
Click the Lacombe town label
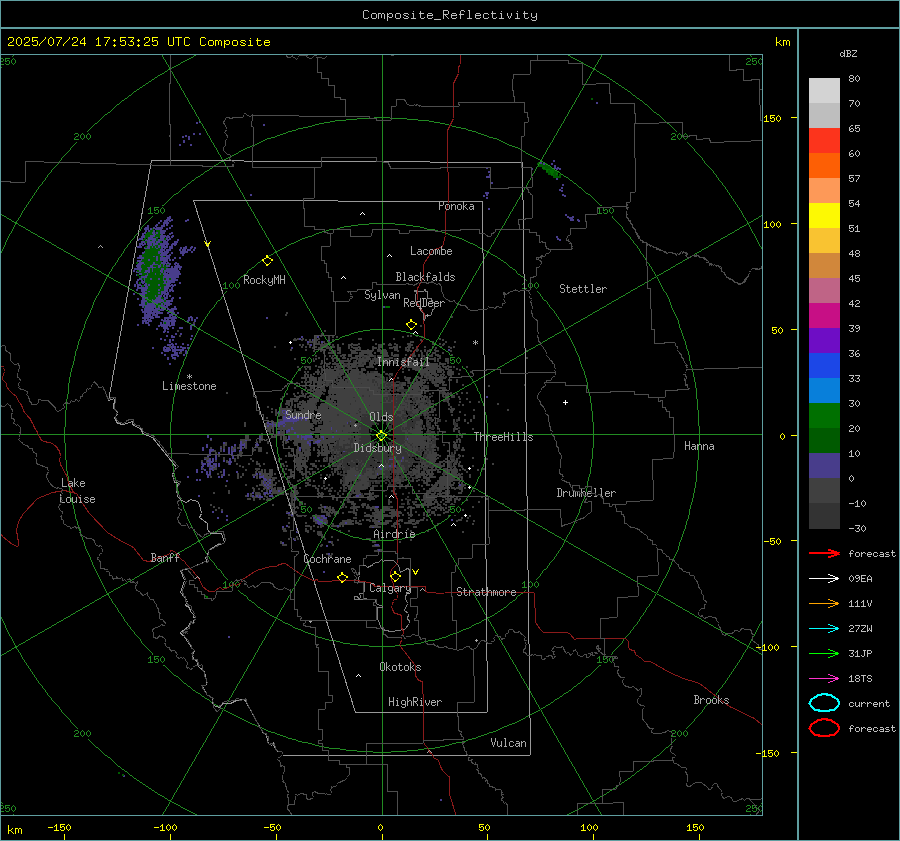coord(431,251)
